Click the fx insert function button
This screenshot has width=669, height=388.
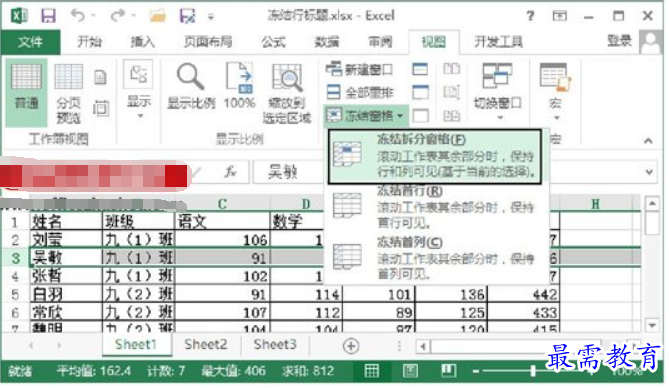coord(230,172)
